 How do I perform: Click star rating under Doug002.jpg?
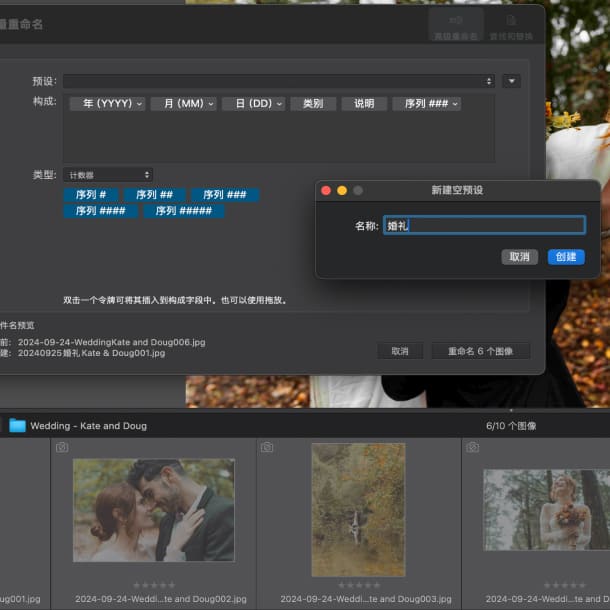click(x=154, y=585)
